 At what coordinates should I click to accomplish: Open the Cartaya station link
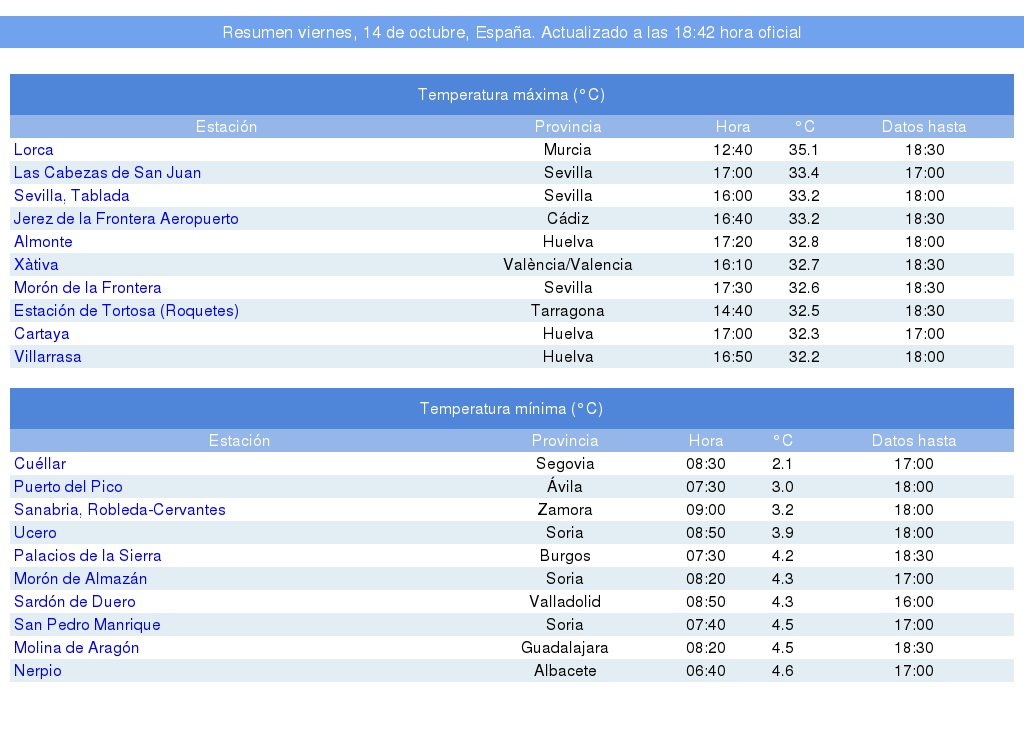[41, 334]
